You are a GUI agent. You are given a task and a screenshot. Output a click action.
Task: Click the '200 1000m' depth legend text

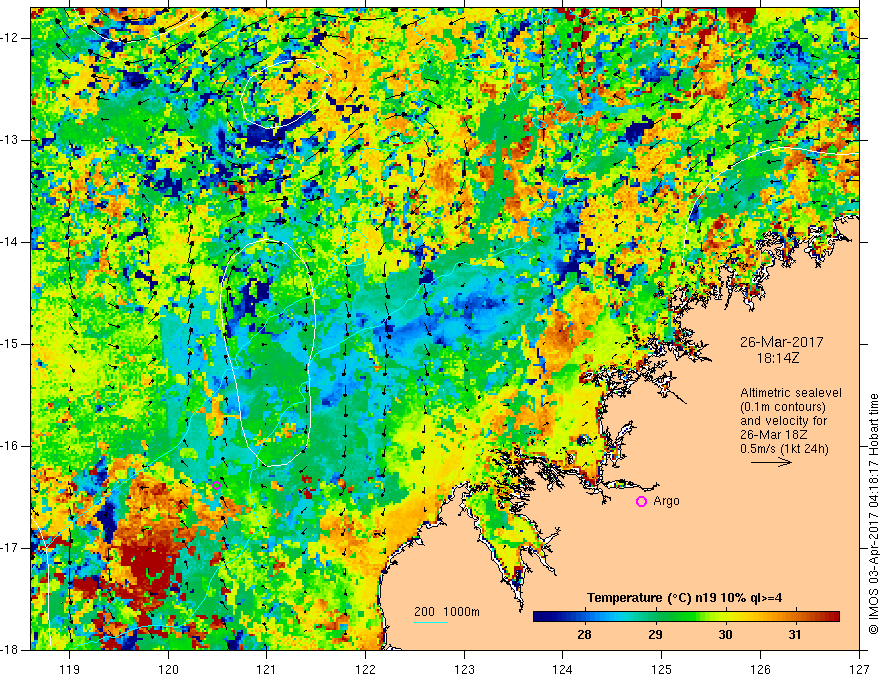pos(447,612)
